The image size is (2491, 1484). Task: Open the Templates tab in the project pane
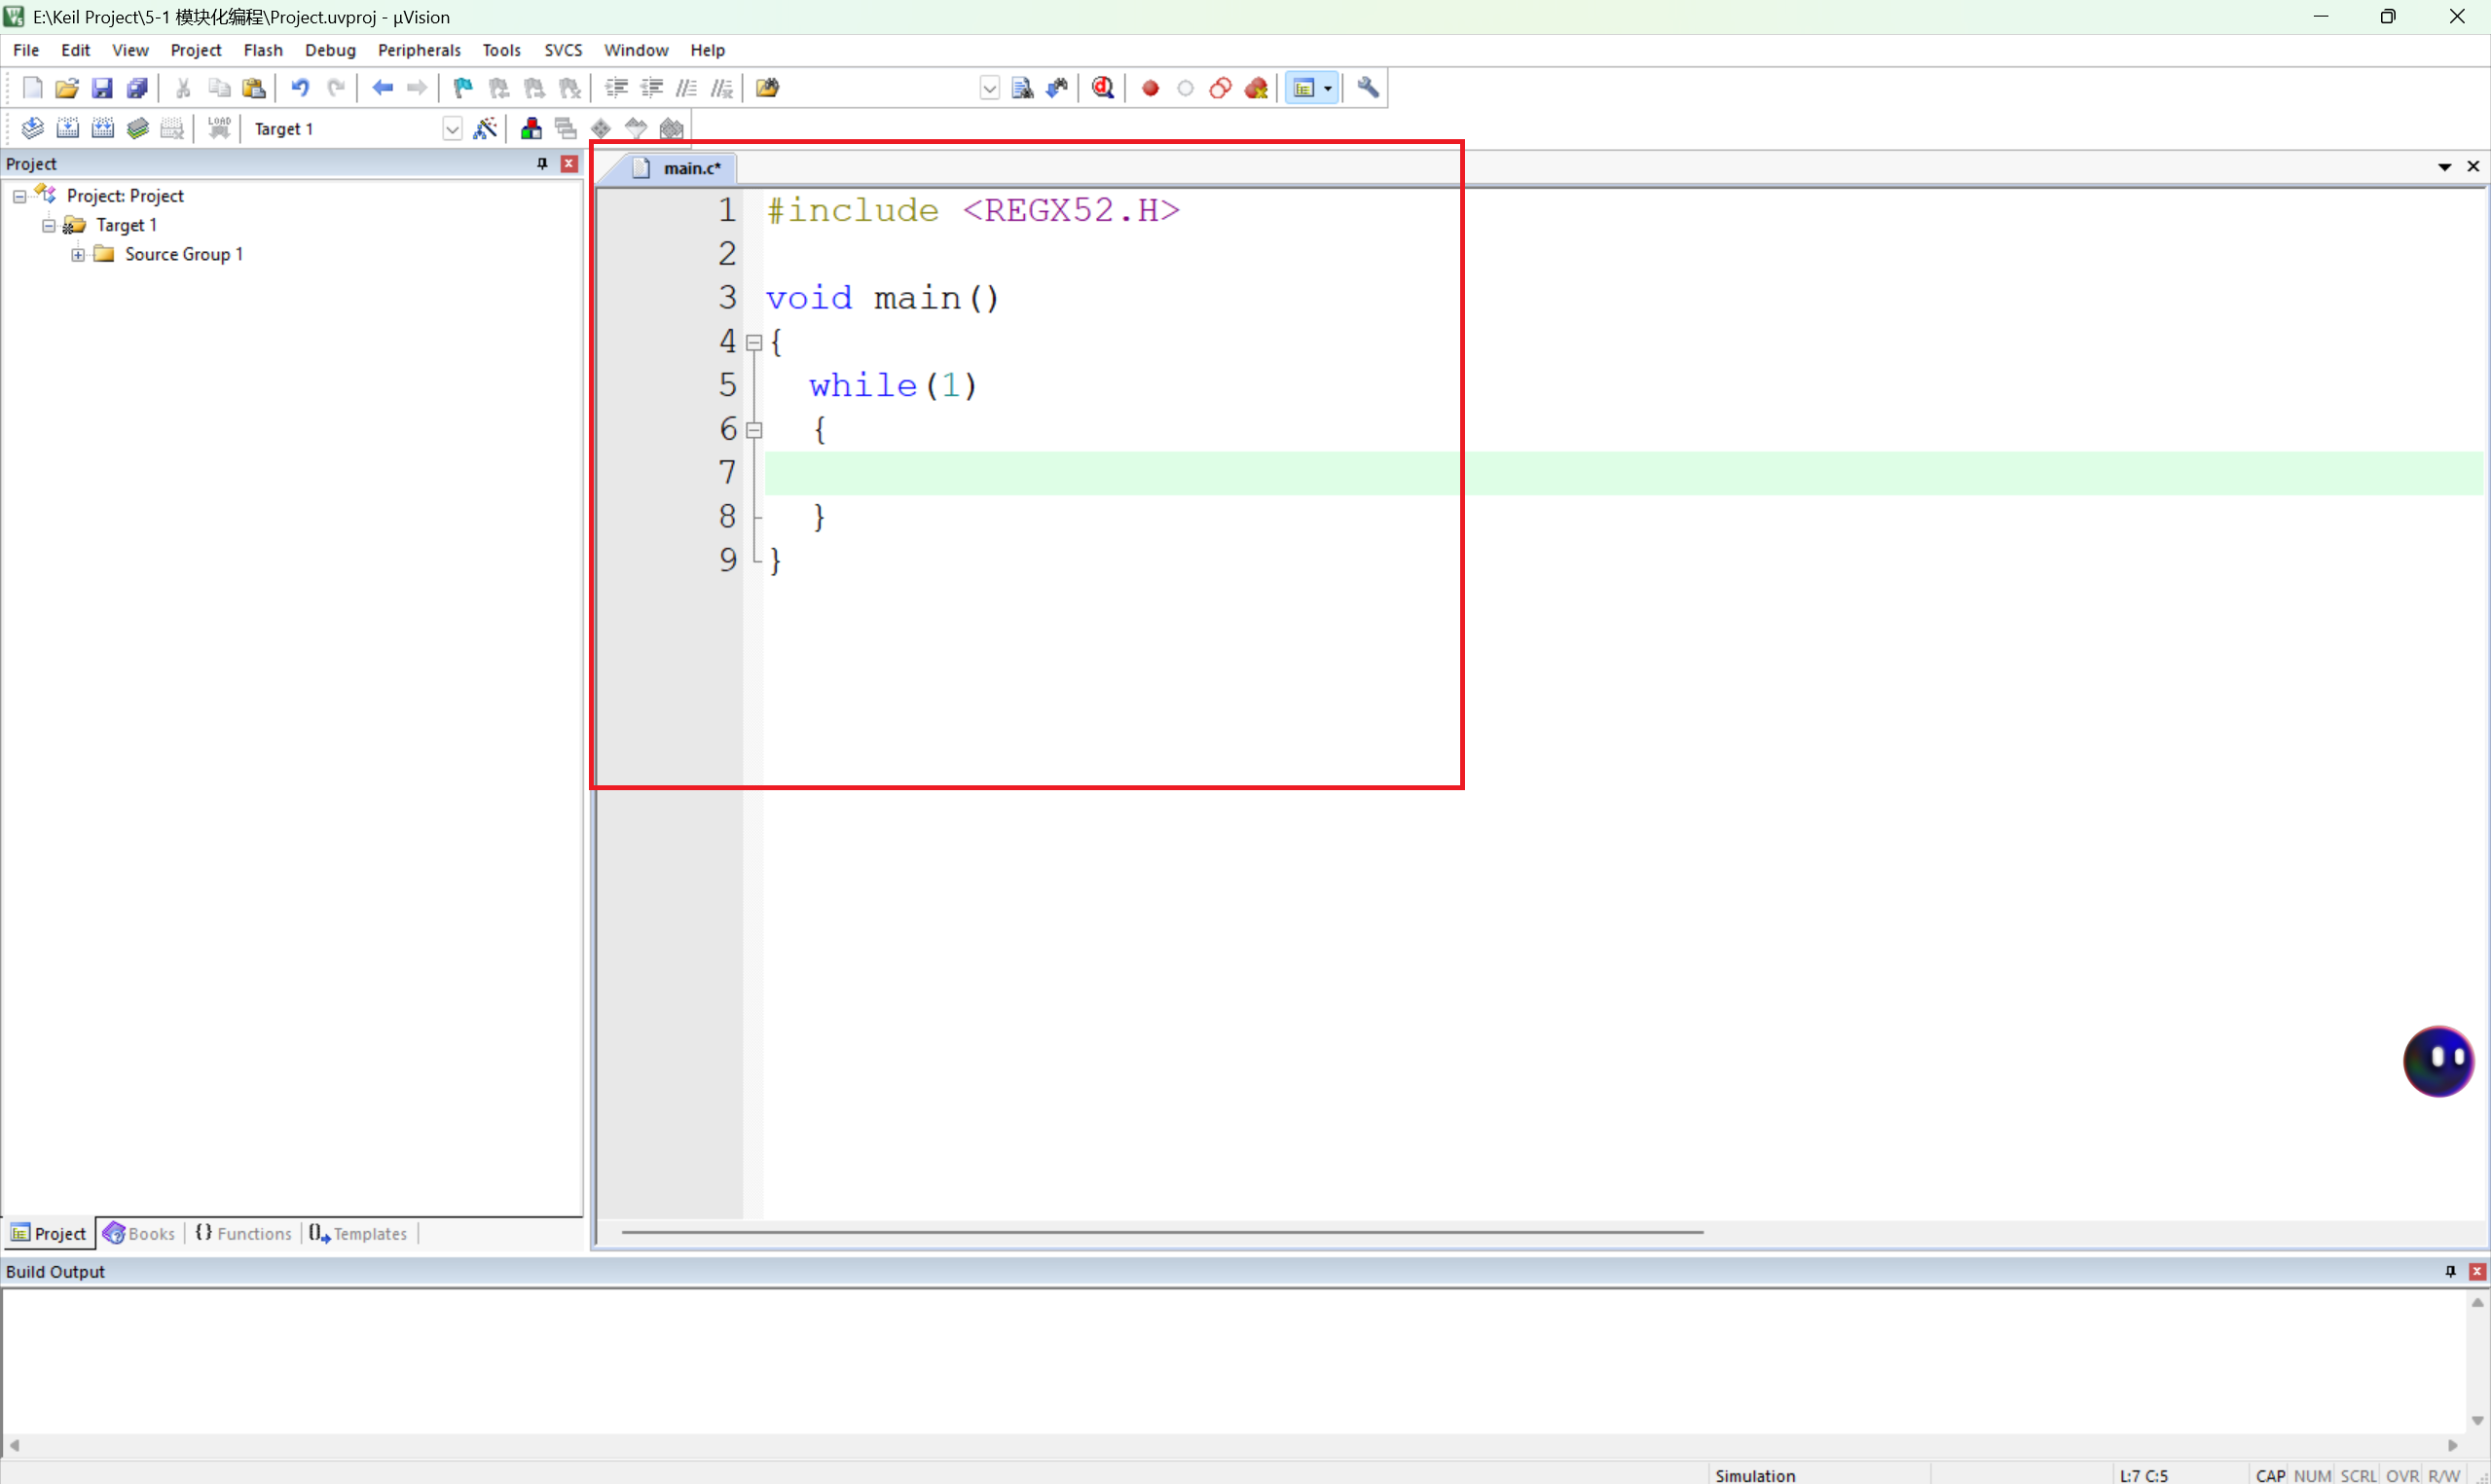[x=359, y=1233]
